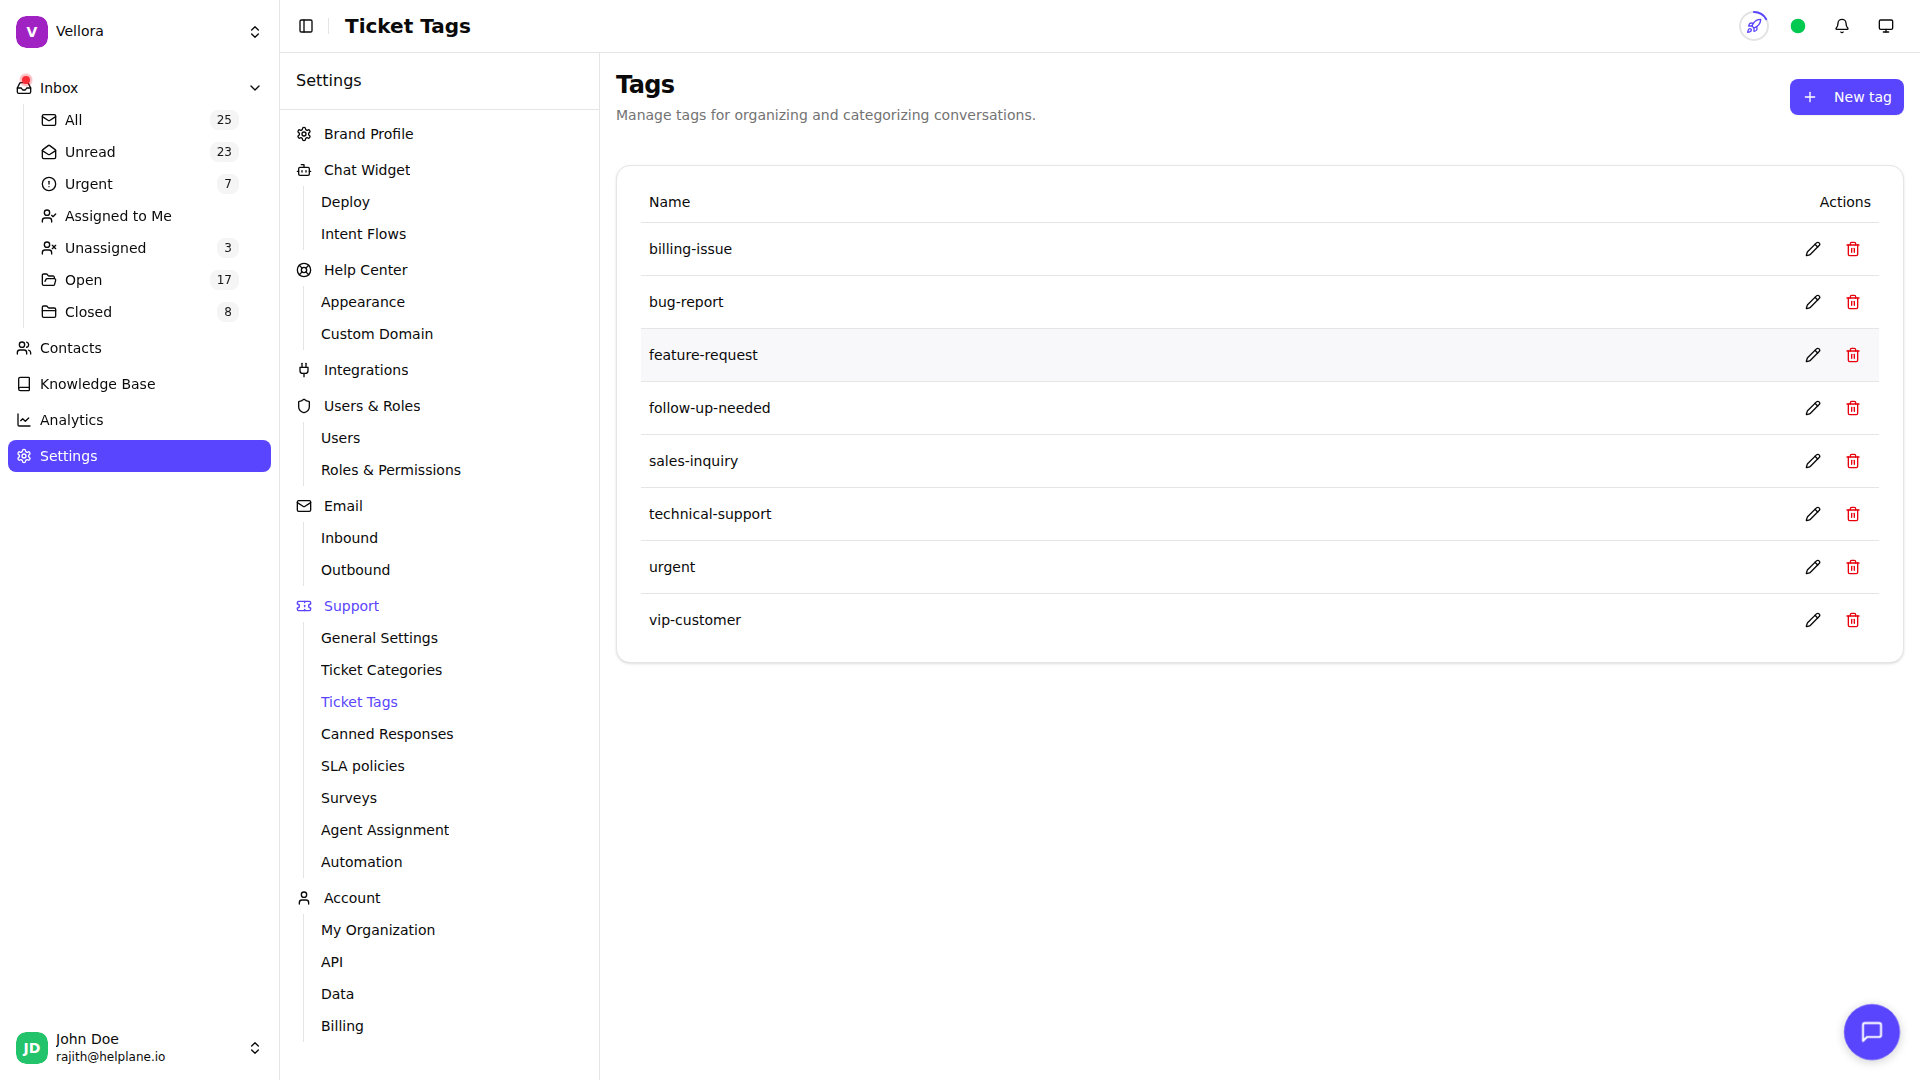Edit the sales-inquiry tag
Image resolution: width=1920 pixels, height=1080 pixels.
[x=1813, y=461]
